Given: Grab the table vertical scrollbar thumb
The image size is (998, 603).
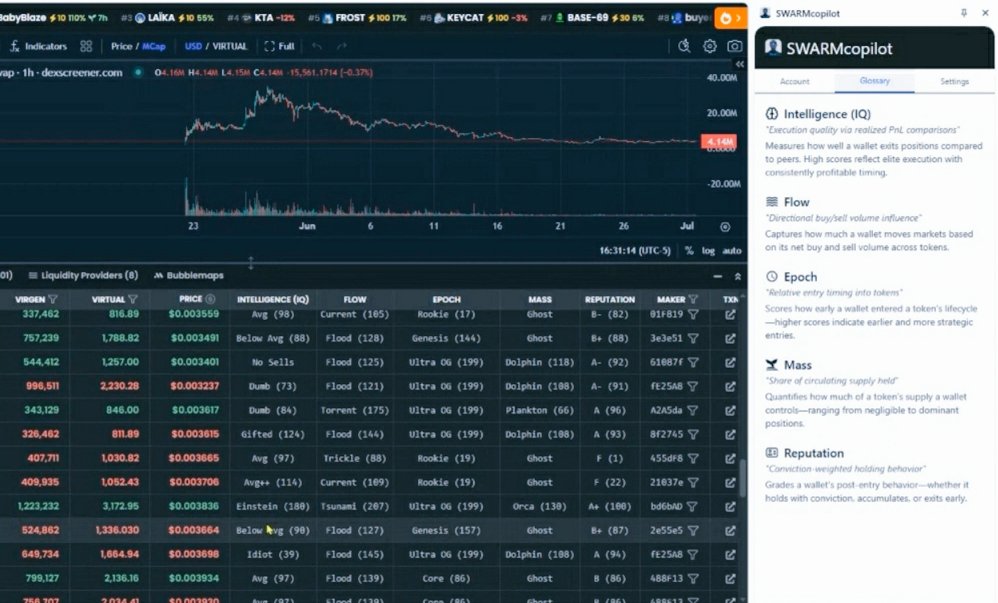Looking at the screenshot, I should click(742, 479).
